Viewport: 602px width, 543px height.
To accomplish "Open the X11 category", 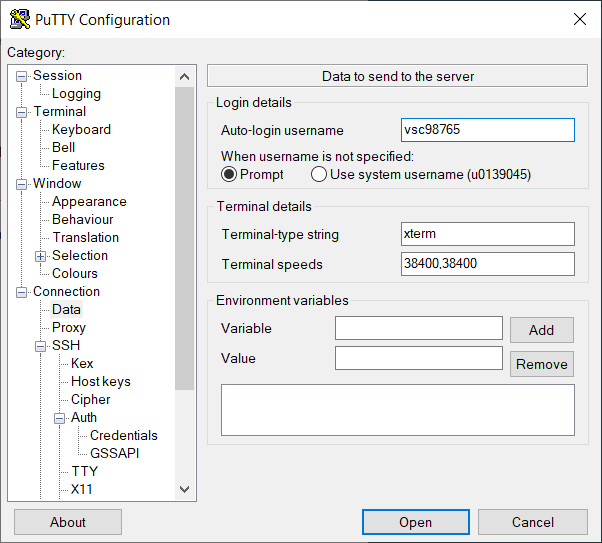I will point(81,490).
